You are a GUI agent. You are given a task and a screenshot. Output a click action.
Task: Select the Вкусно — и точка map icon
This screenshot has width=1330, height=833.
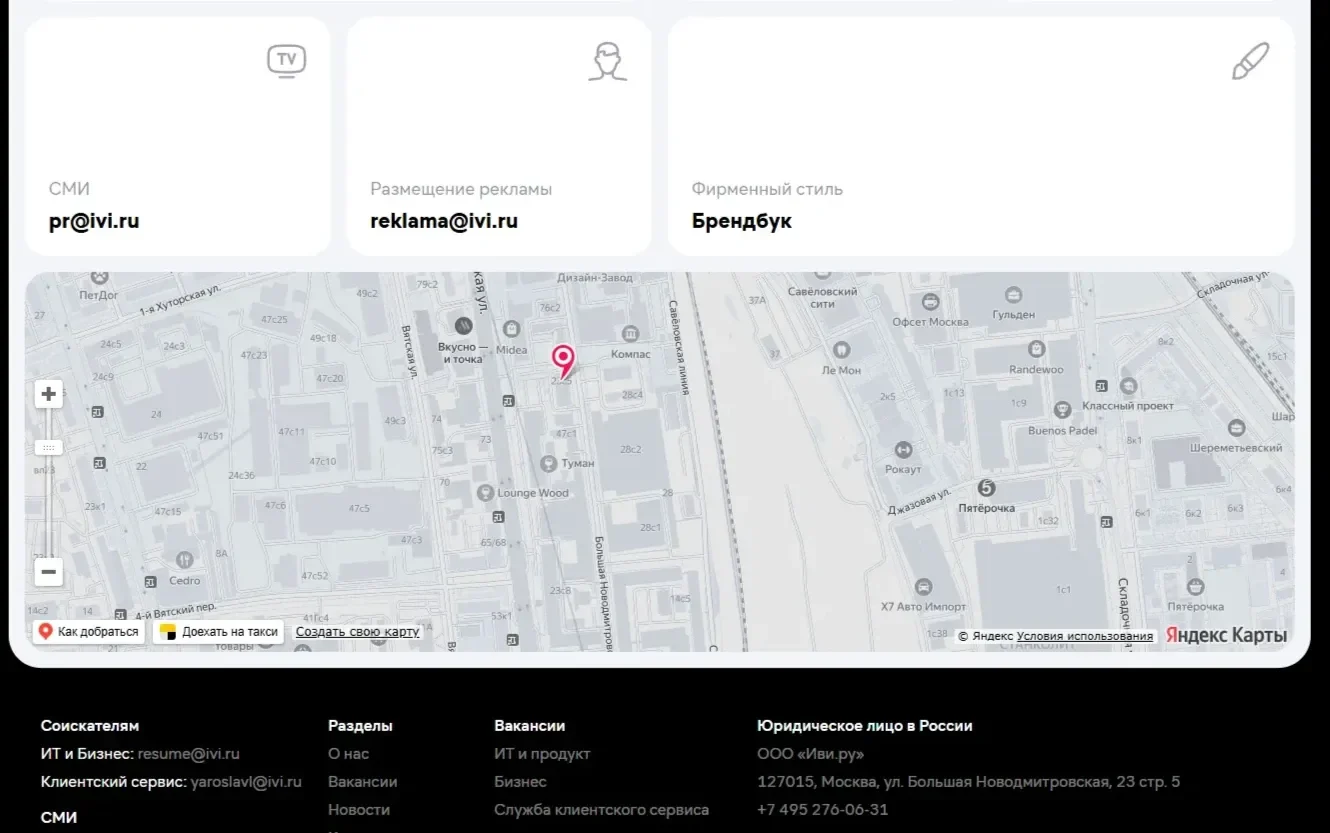pos(463,325)
